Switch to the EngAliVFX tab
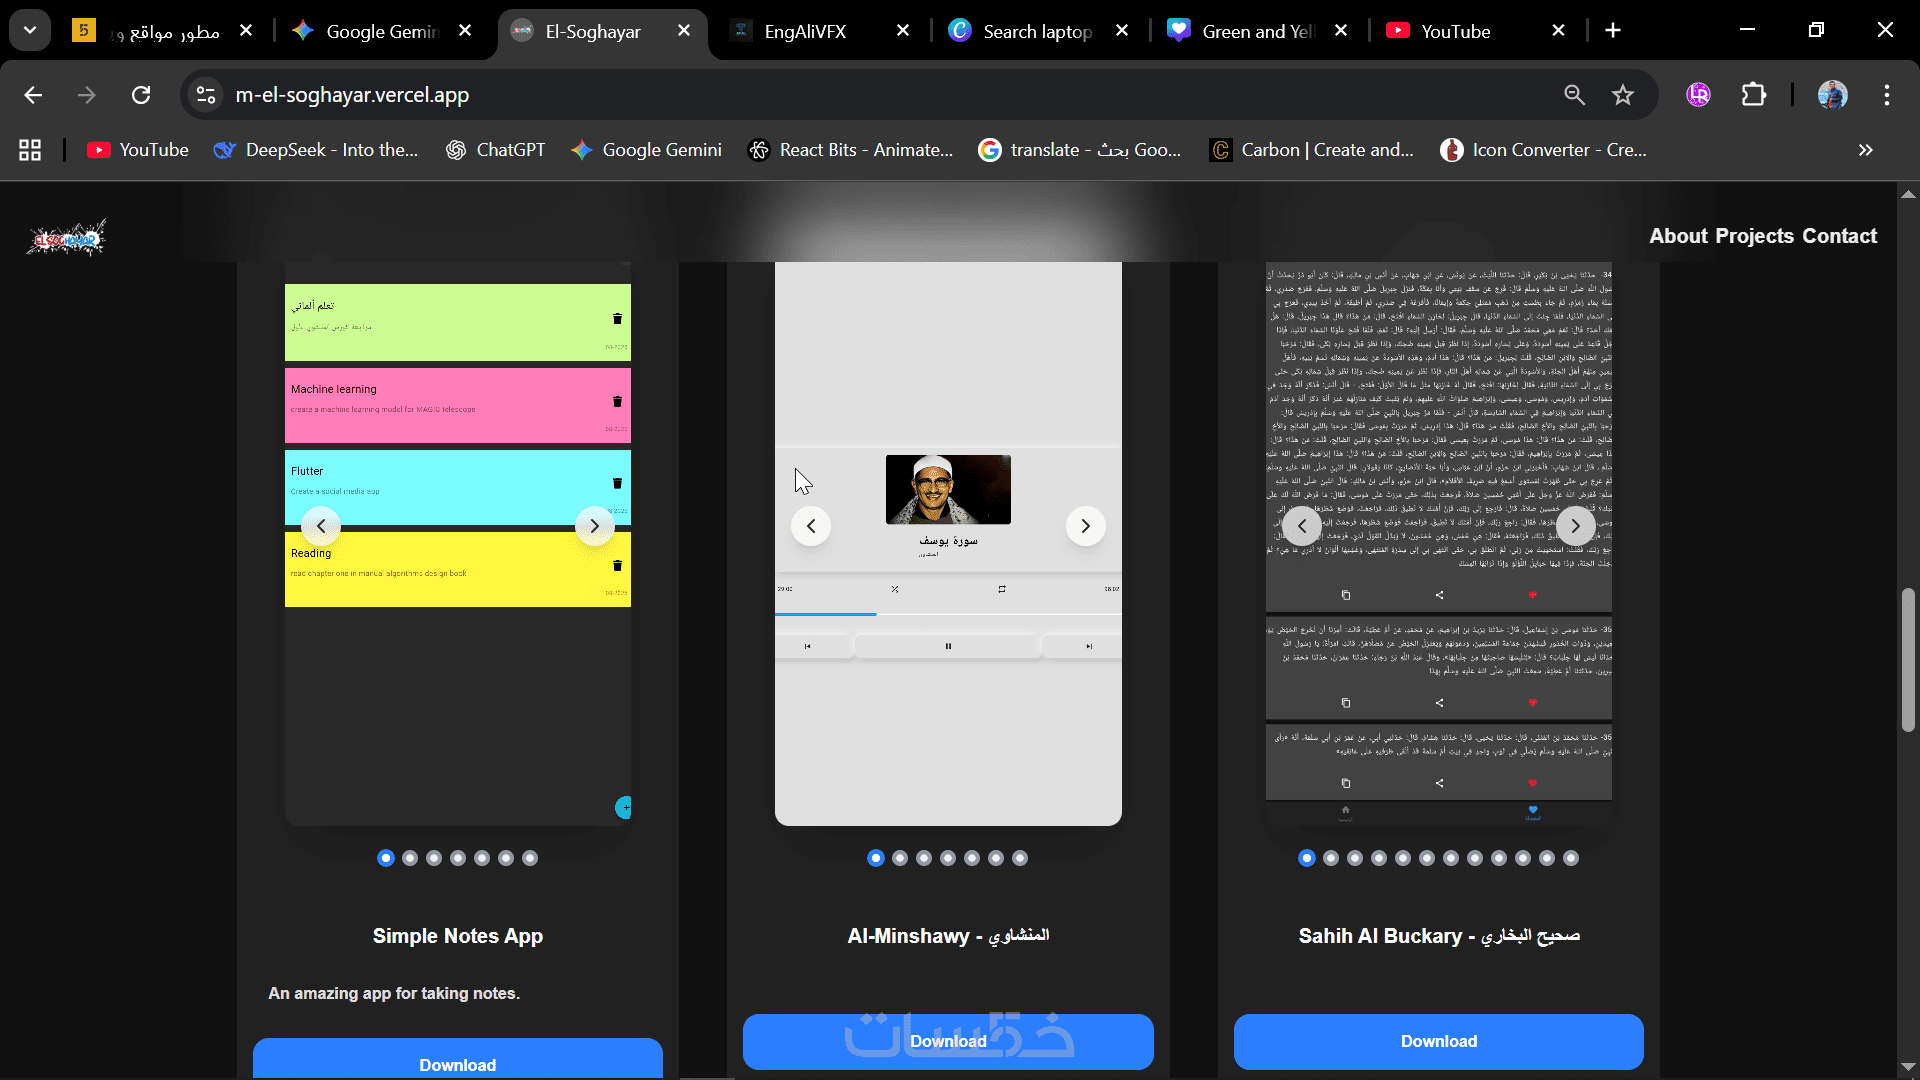 [x=805, y=31]
